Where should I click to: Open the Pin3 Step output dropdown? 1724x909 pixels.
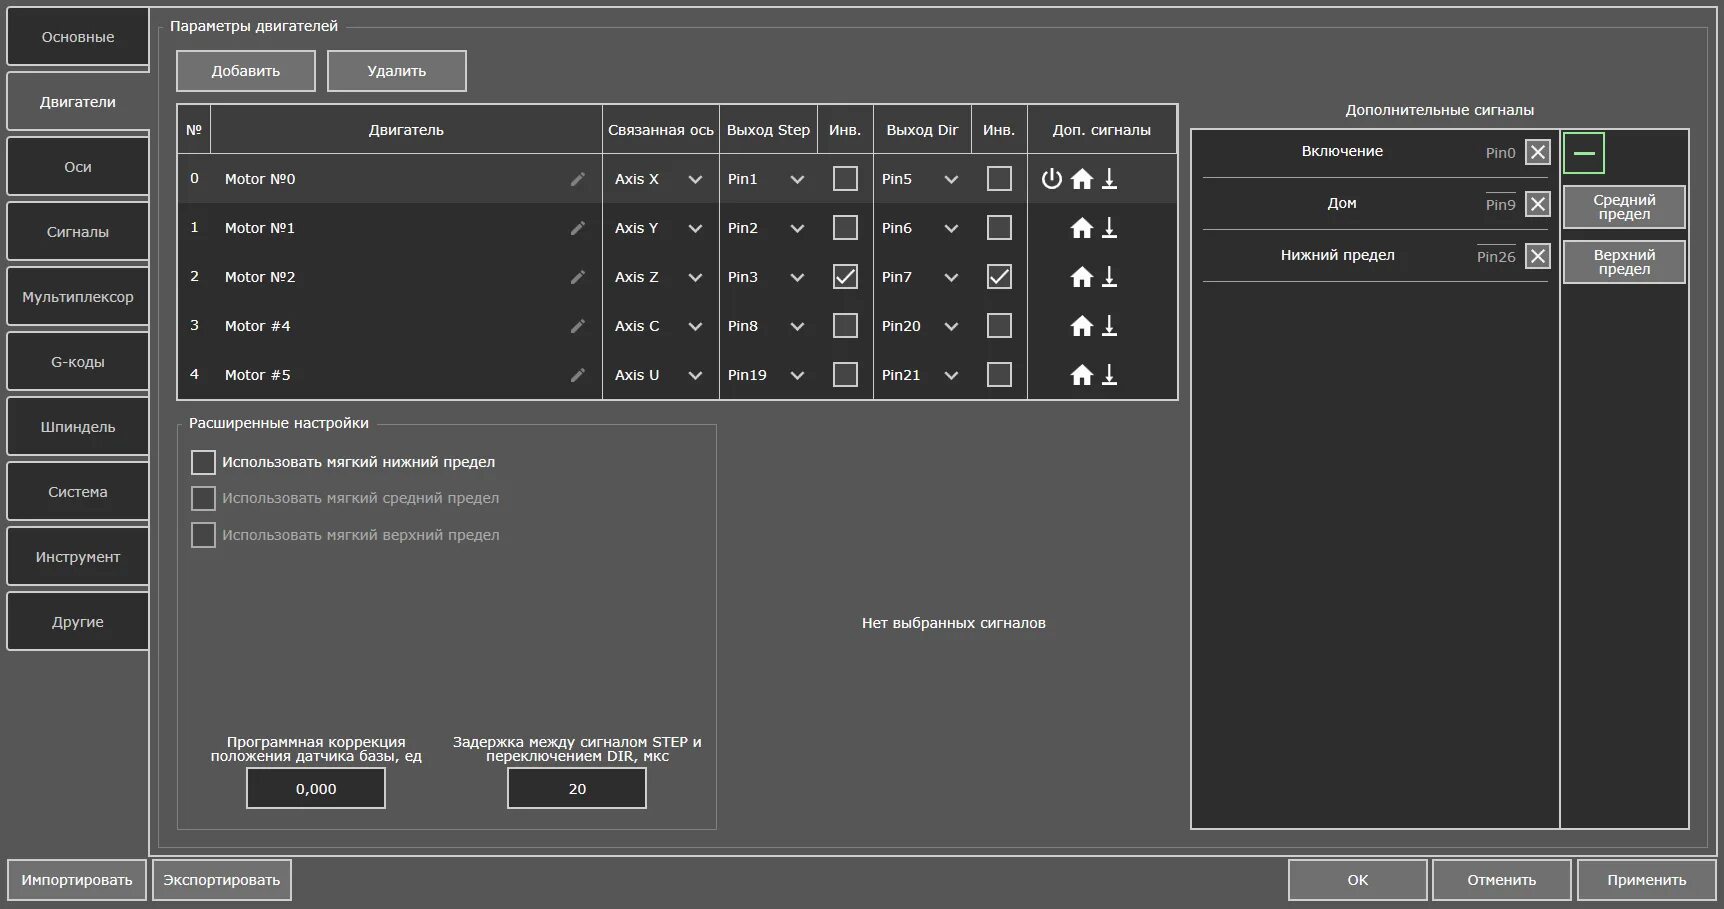768,277
